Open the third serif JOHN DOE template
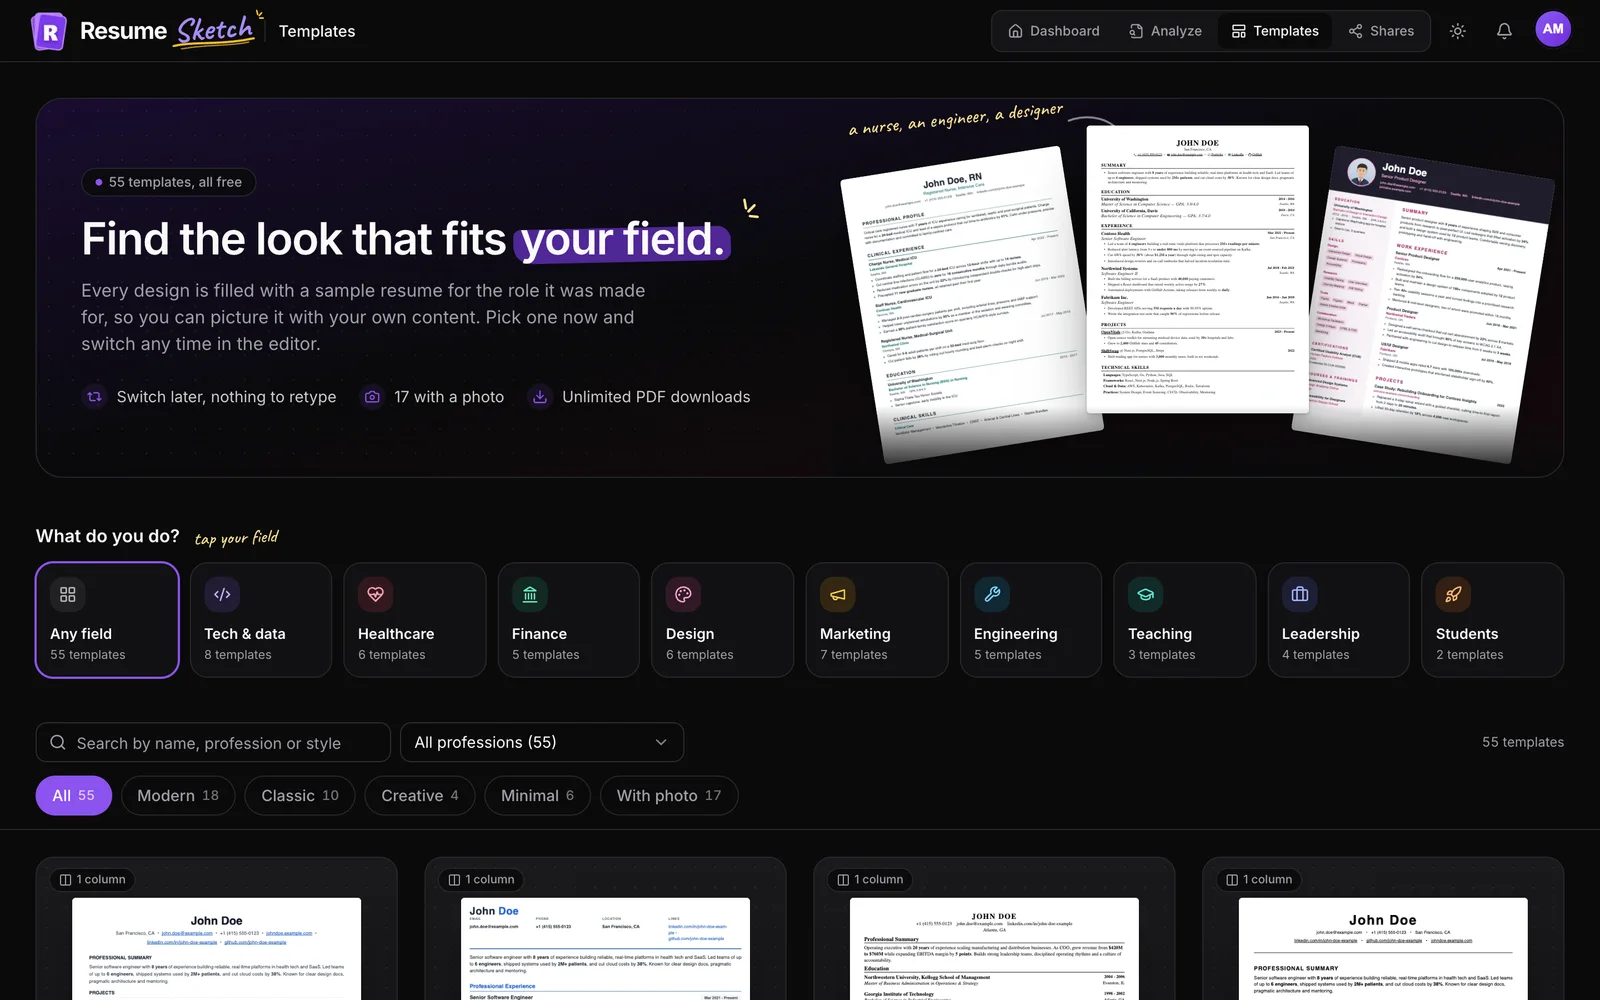The height and width of the screenshot is (1000, 1600). [994, 948]
